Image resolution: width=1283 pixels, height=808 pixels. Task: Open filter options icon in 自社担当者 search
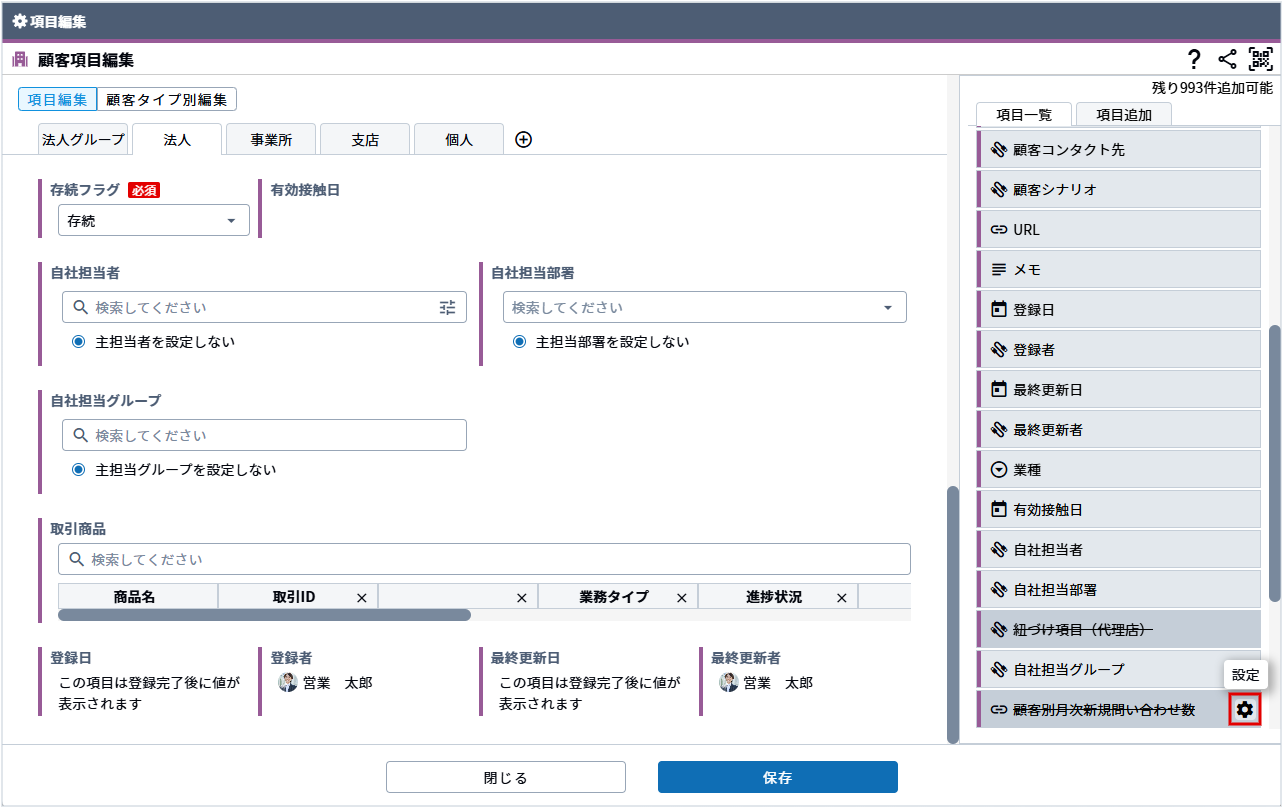point(447,308)
